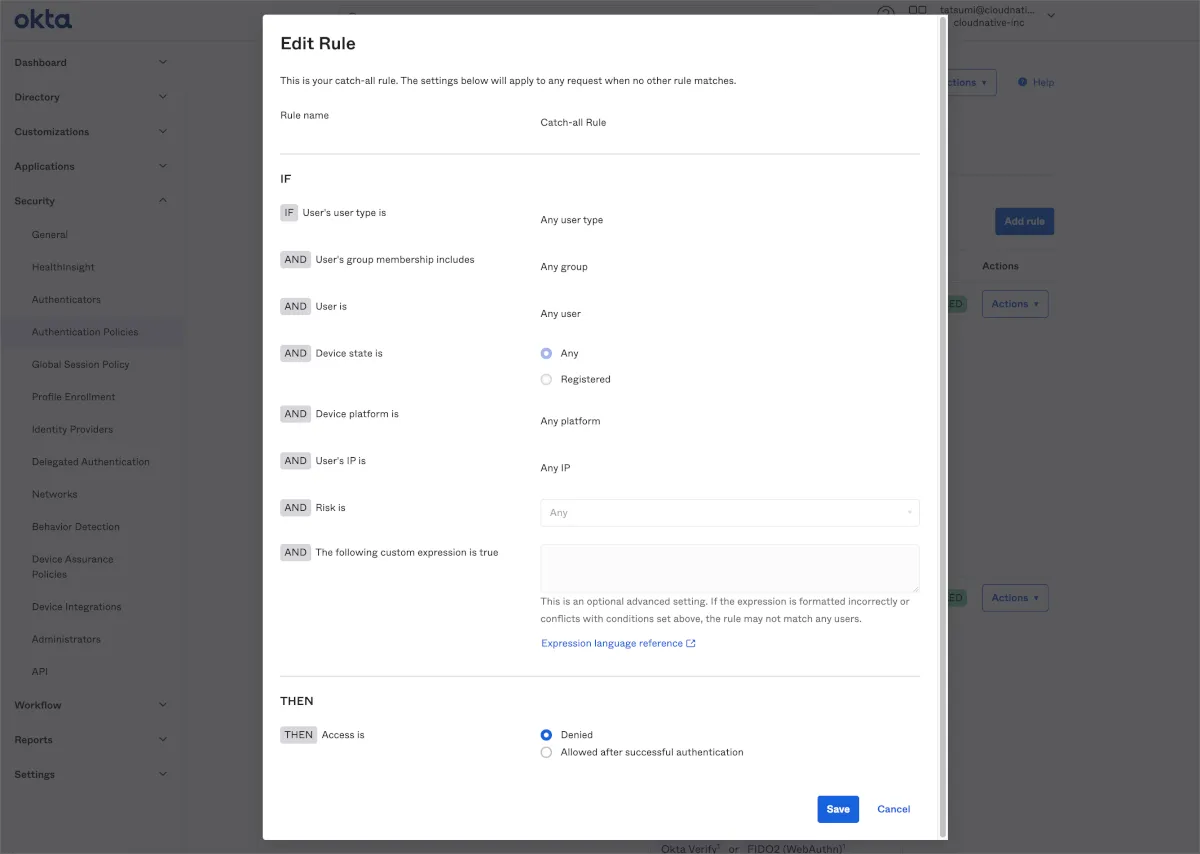Click the Okta logo
The width and height of the screenshot is (1200, 854).
click(43, 19)
